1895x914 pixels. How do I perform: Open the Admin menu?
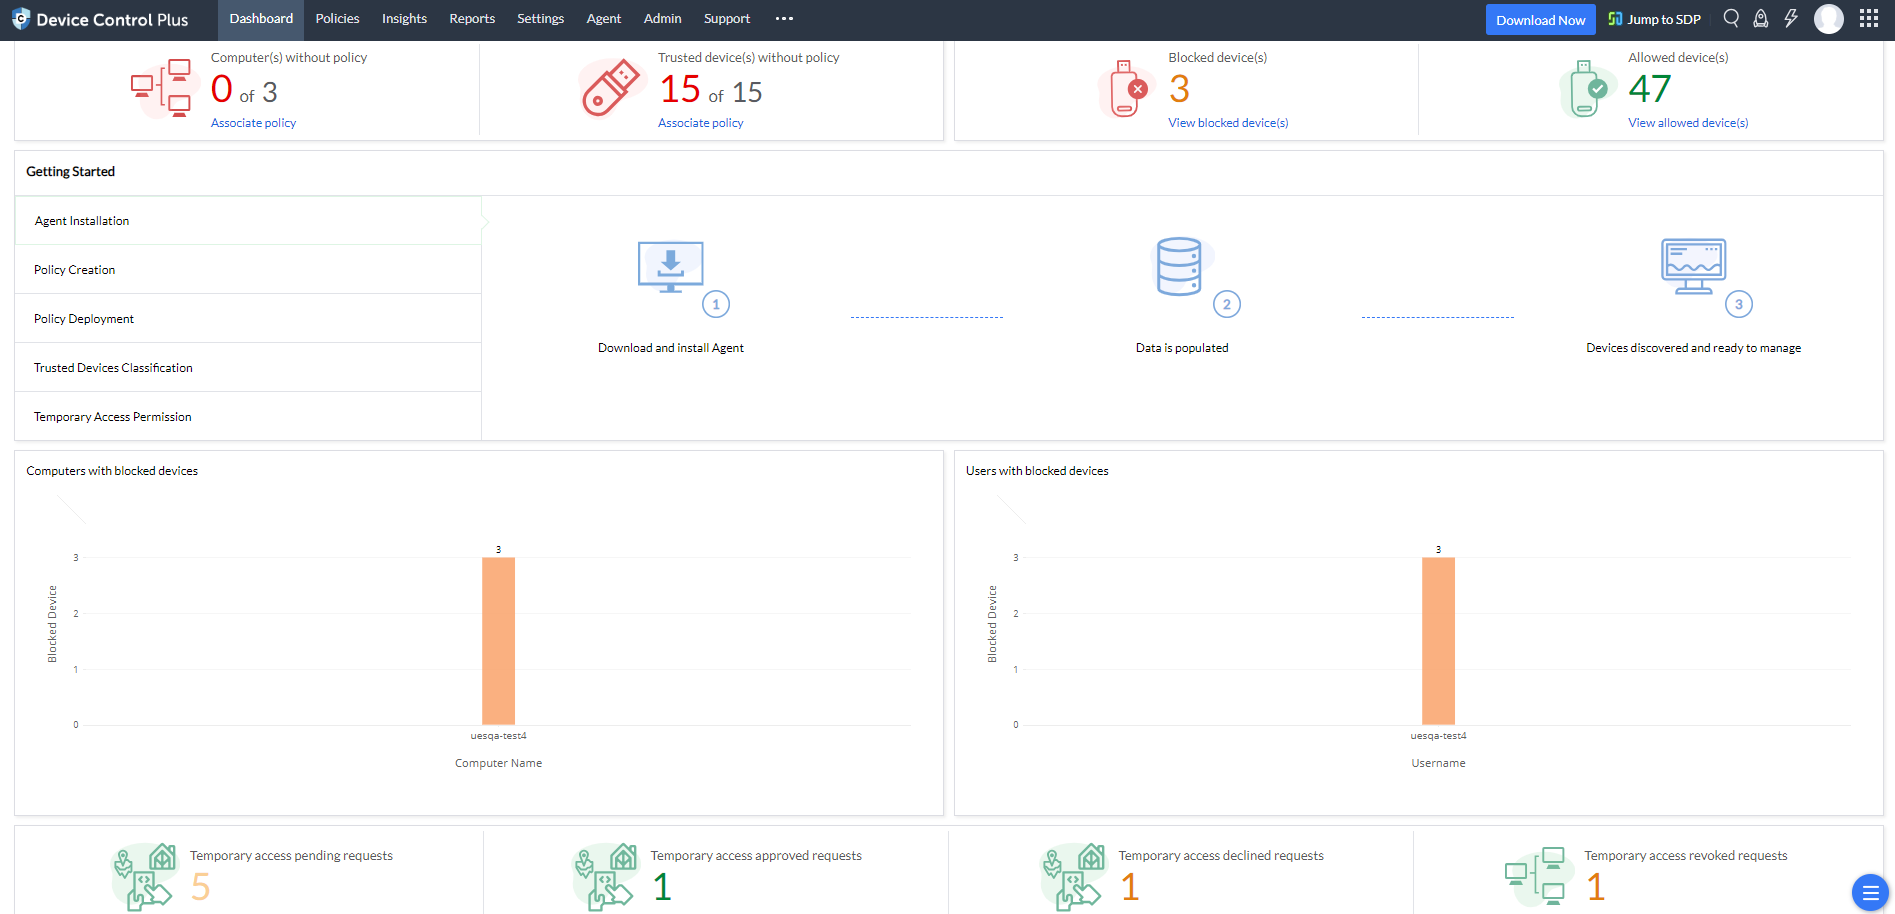663,19
